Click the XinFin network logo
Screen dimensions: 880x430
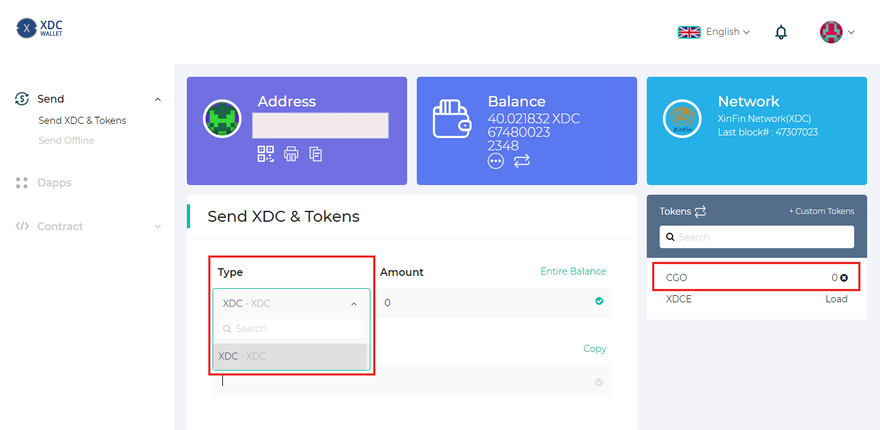pos(683,118)
